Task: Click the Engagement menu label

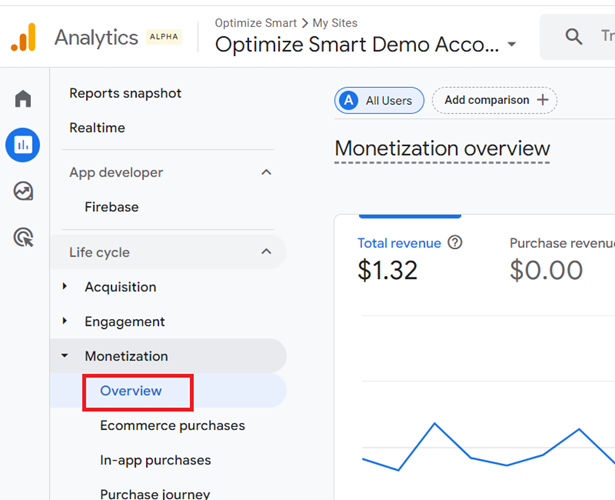Action: click(125, 322)
